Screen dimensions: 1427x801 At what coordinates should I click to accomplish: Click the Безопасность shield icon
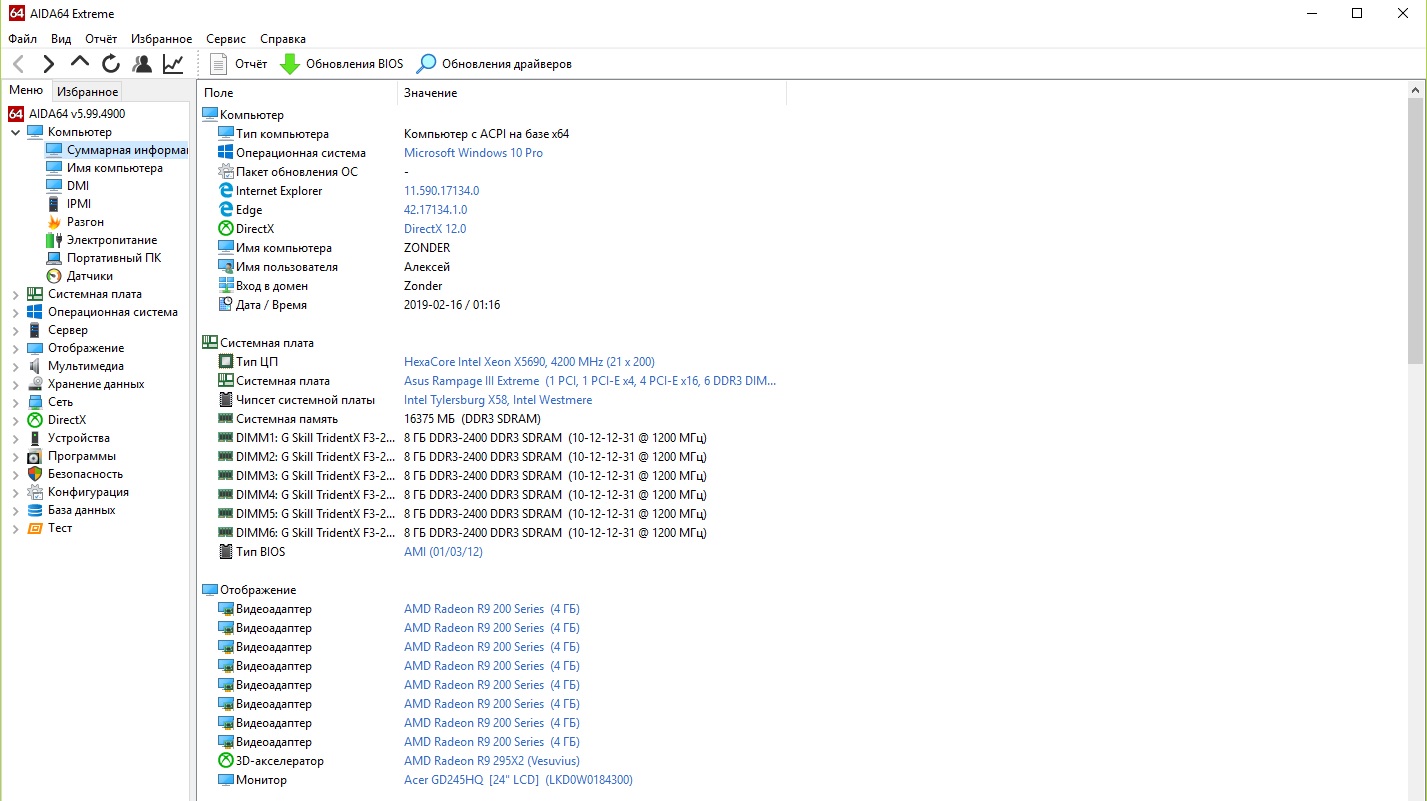tap(35, 474)
